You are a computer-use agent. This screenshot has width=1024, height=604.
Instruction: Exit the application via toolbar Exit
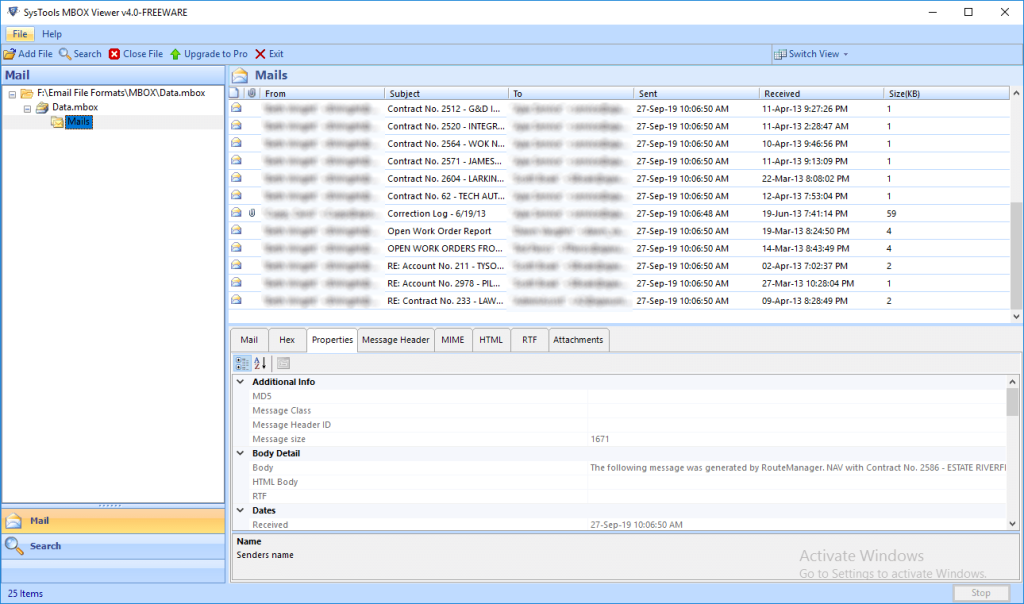tap(269, 54)
